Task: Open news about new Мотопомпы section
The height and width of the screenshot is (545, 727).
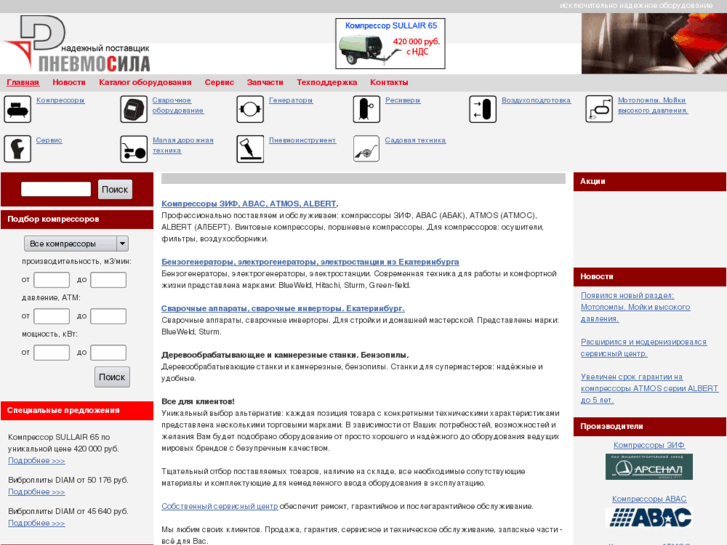Action: coord(635,307)
